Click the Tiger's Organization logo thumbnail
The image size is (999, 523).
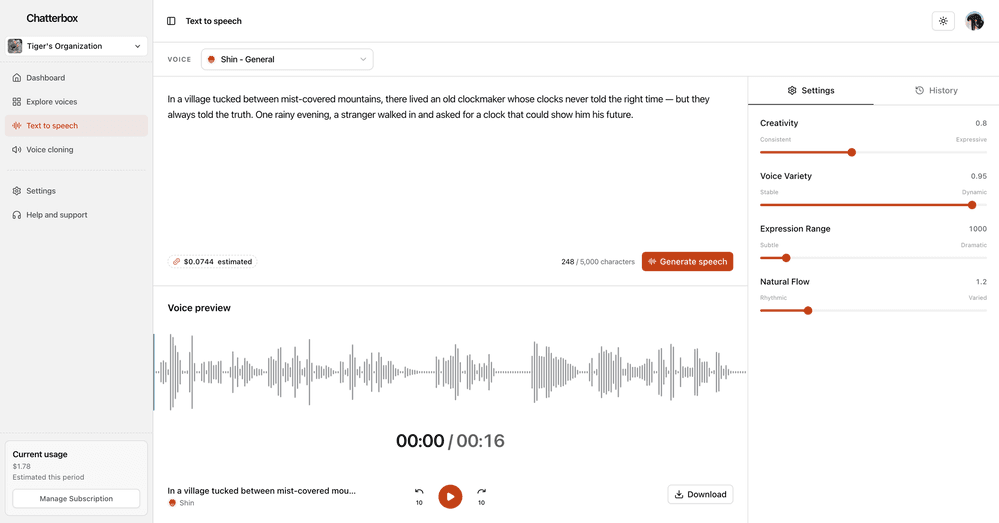point(15,46)
